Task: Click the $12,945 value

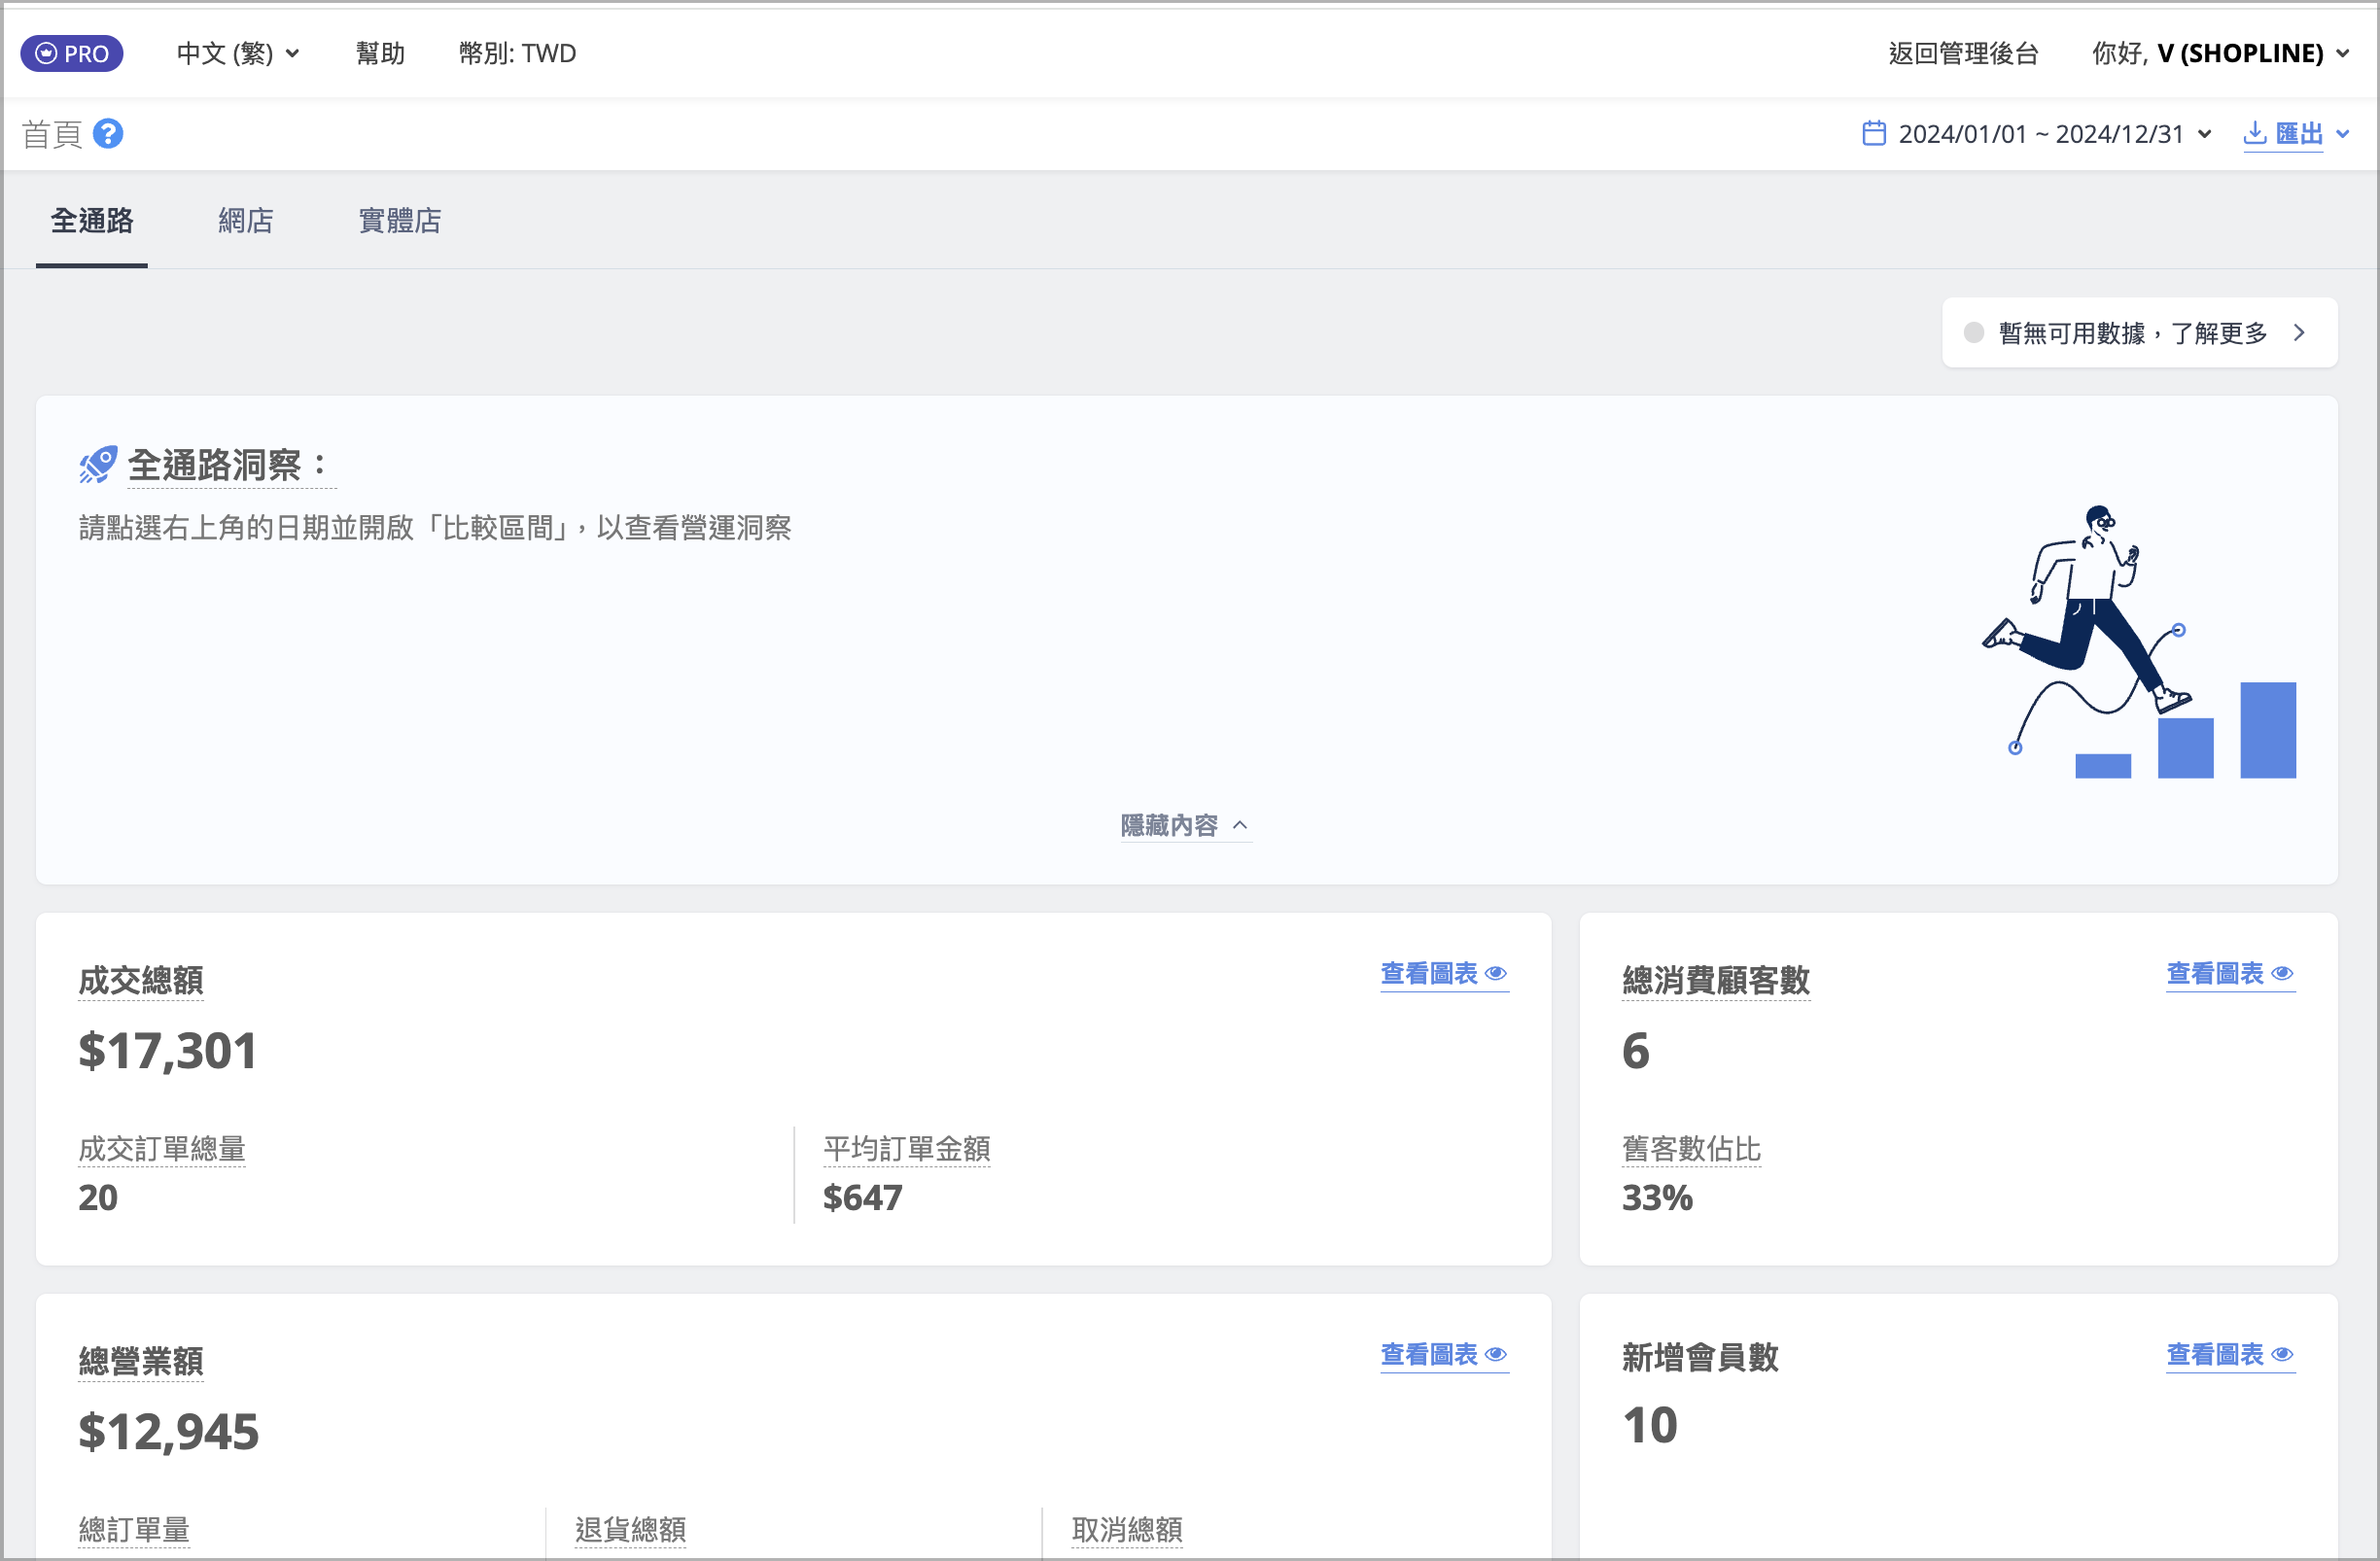Action: click(x=168, y=1431)
